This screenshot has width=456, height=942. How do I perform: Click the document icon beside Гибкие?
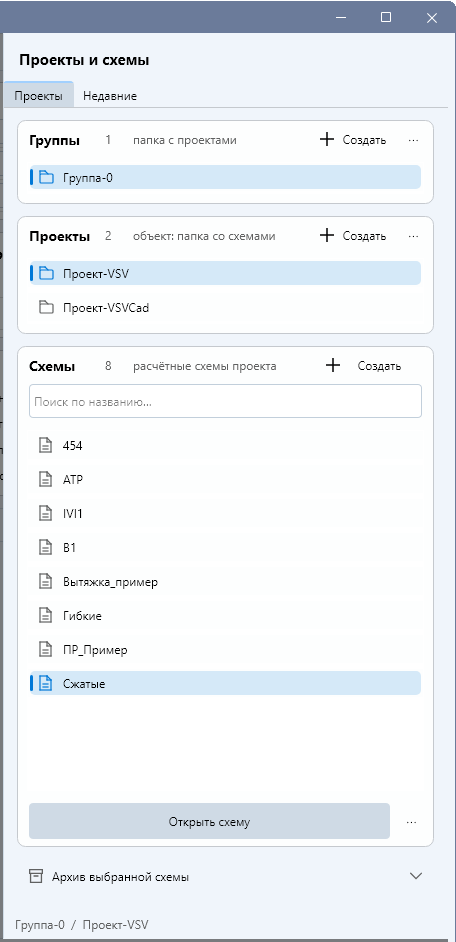46,615
